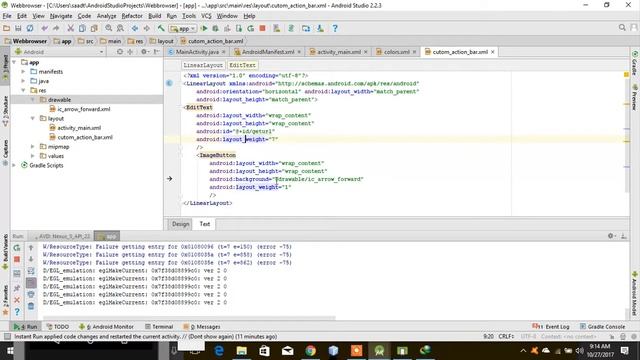Move down the stack trace in console

pyautogui.click(x=31, y=259)
